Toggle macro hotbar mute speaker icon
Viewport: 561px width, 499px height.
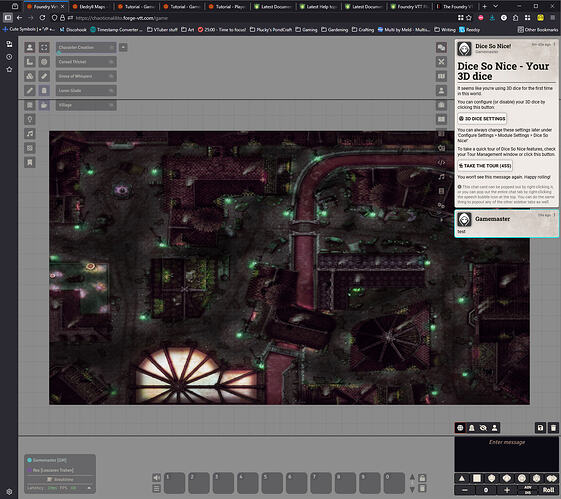coord(156,478)
